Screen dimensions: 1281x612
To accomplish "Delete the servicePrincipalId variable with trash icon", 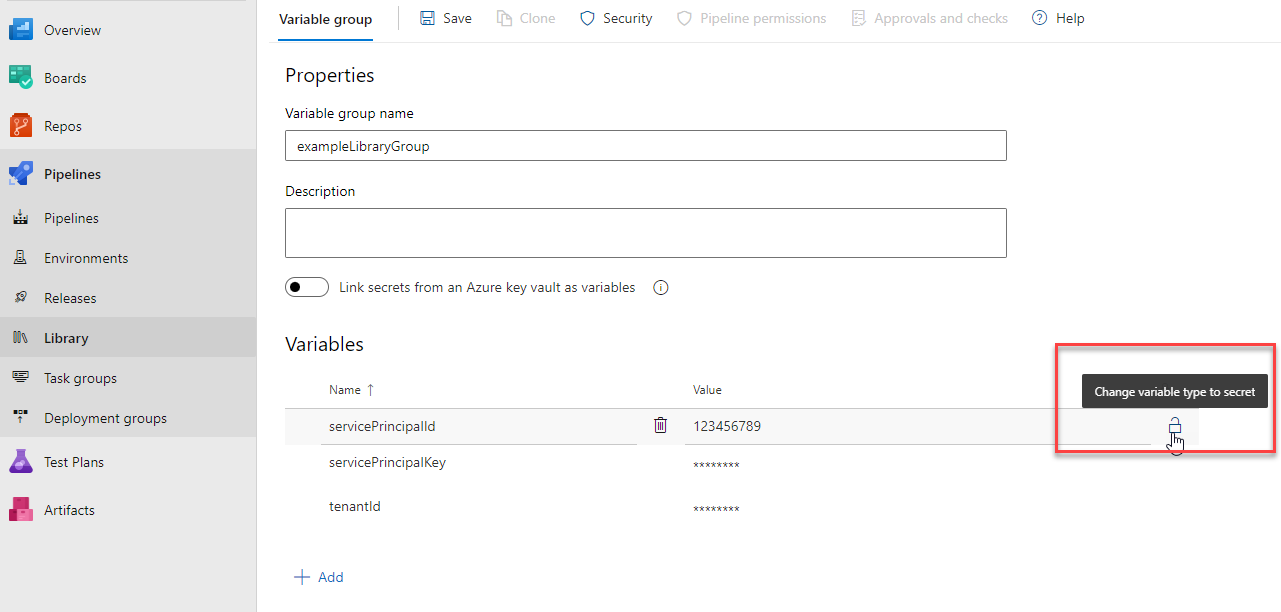I will click(660, 426).
